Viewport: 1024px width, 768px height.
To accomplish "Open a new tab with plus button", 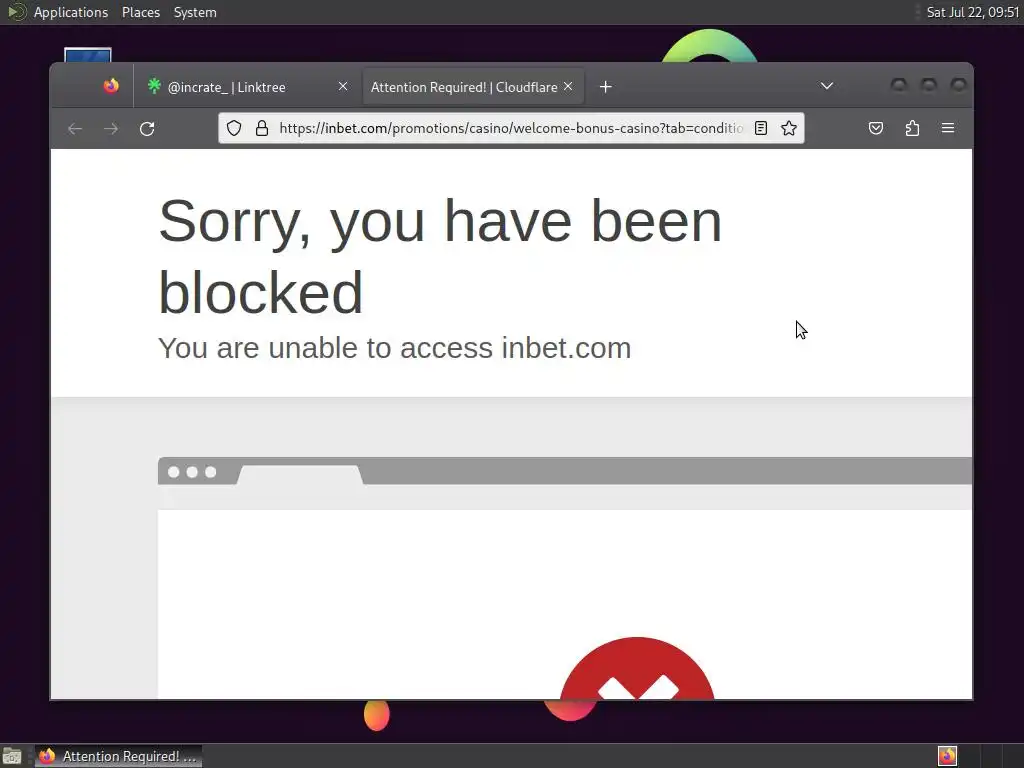I will pyautogui.click(x=605, y=87).
